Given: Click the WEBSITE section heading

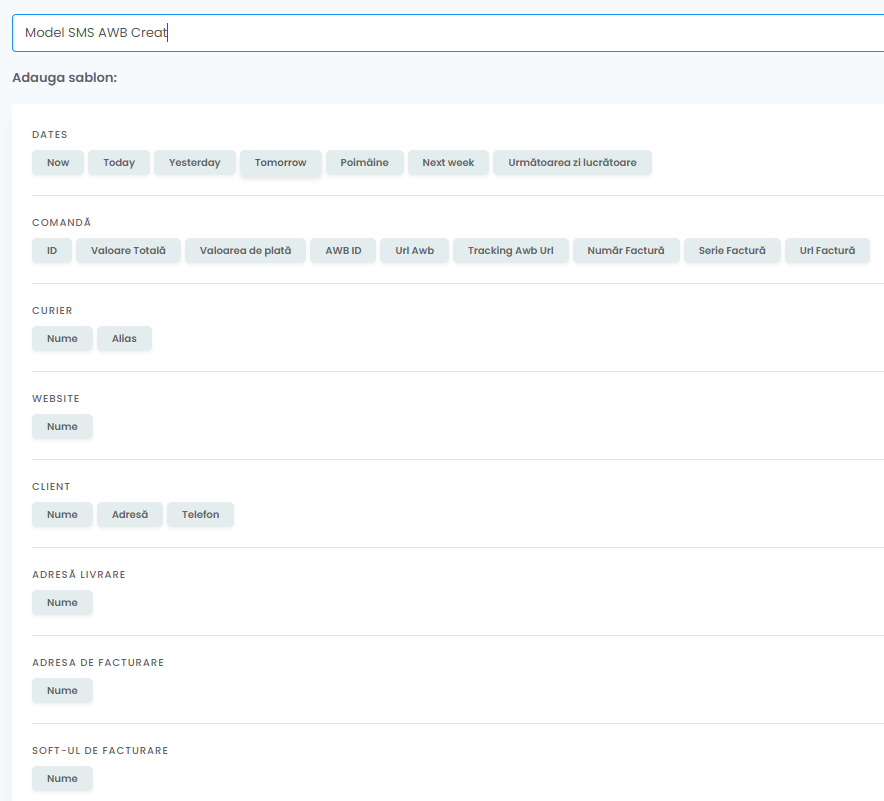Looking at the screenshot, I should [x=56, y=399].
